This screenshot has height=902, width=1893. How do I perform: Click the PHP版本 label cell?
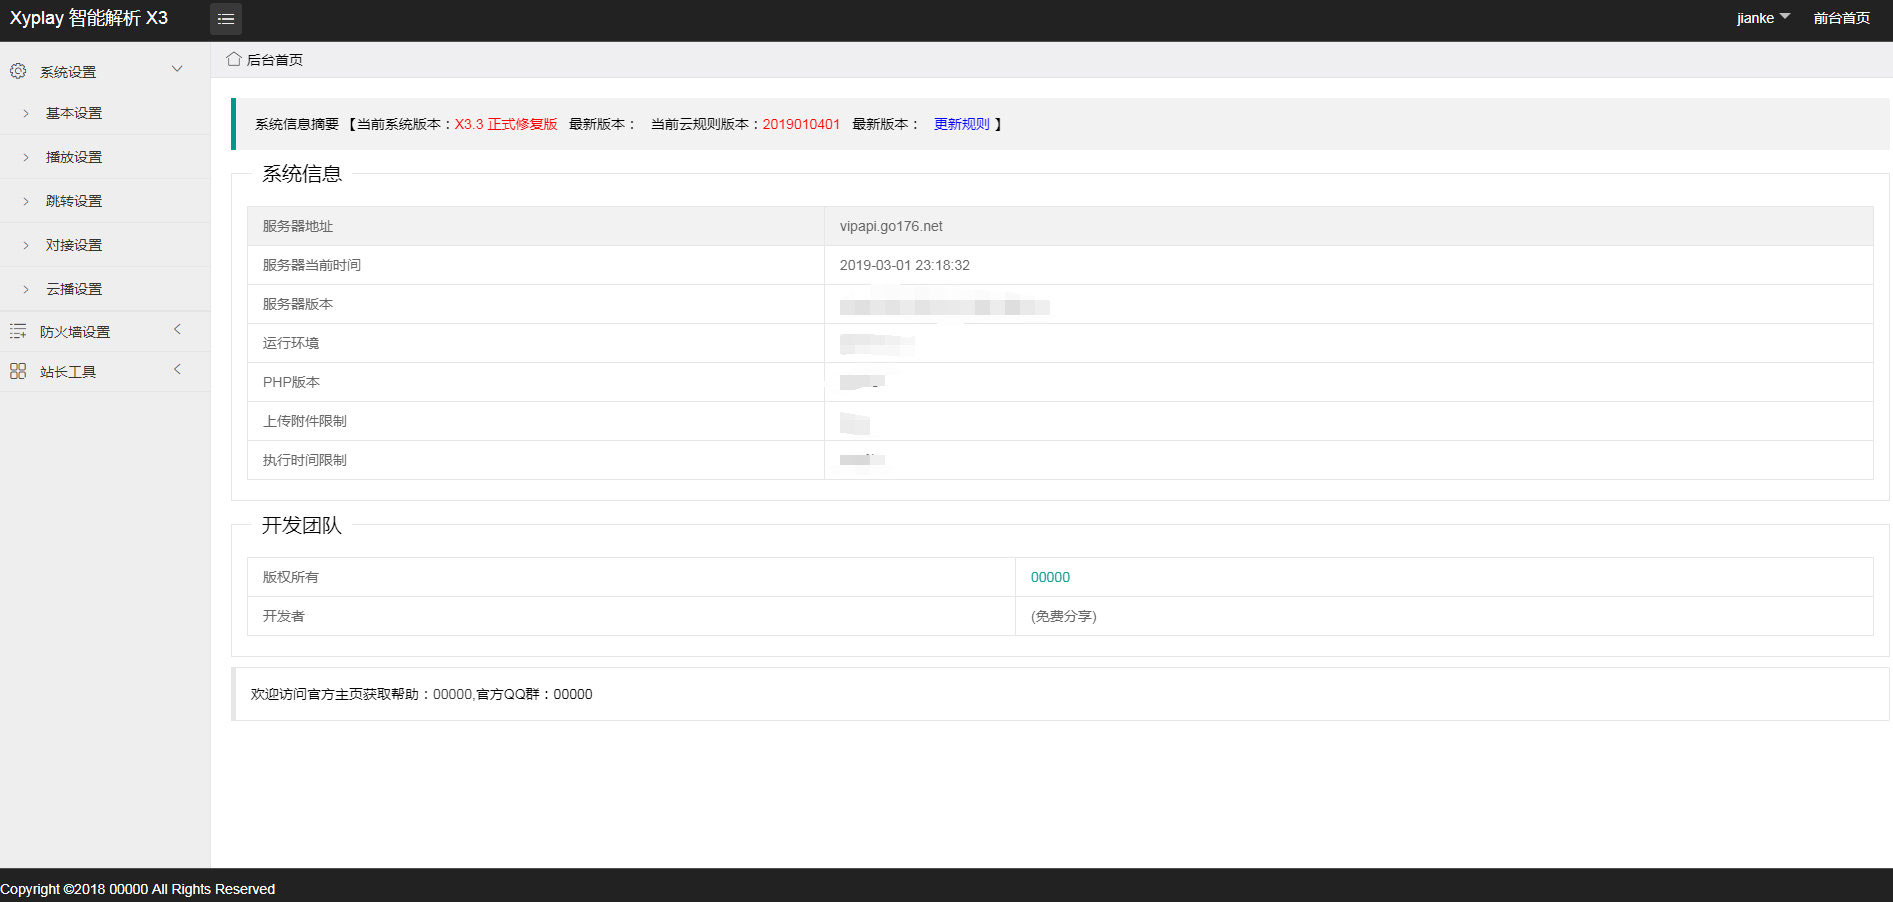coord(536,382)
